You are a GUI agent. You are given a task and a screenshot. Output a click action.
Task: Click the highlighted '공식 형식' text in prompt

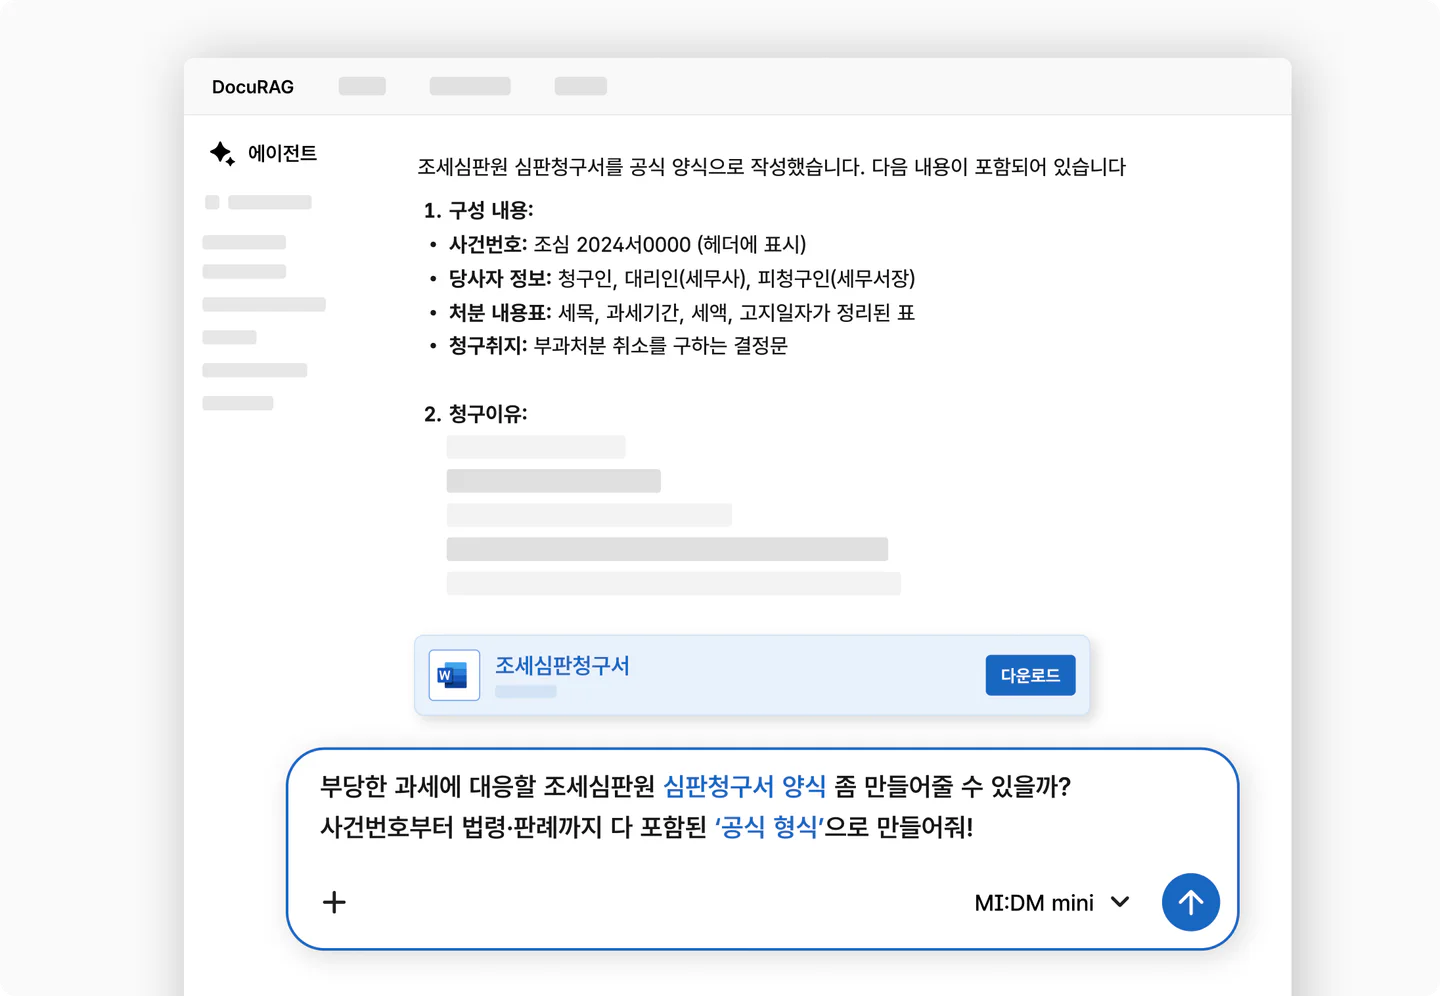coord(769,827)
